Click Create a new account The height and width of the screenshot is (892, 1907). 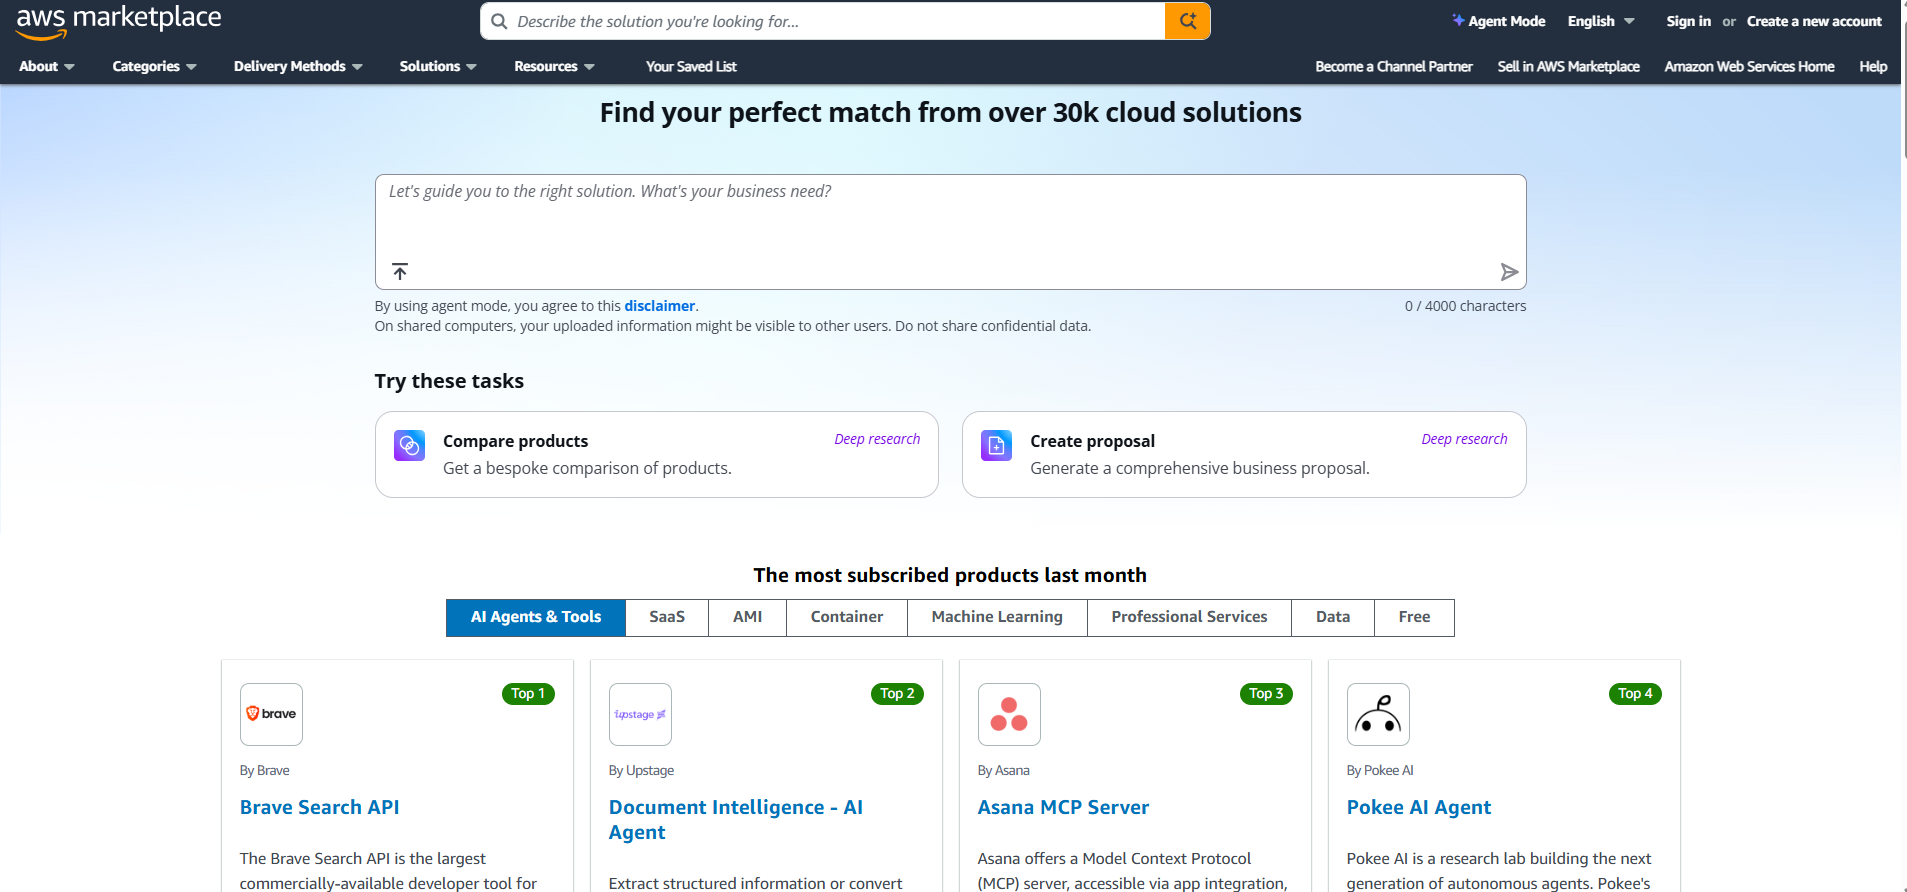click(x=1814, y=21)
